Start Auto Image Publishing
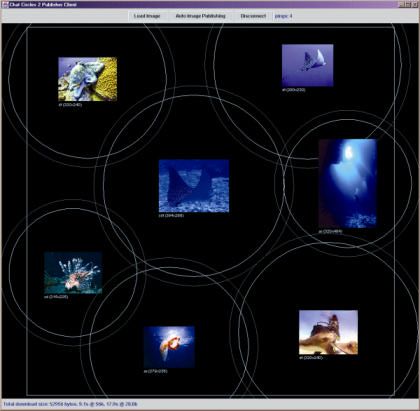 pos(200,16)
